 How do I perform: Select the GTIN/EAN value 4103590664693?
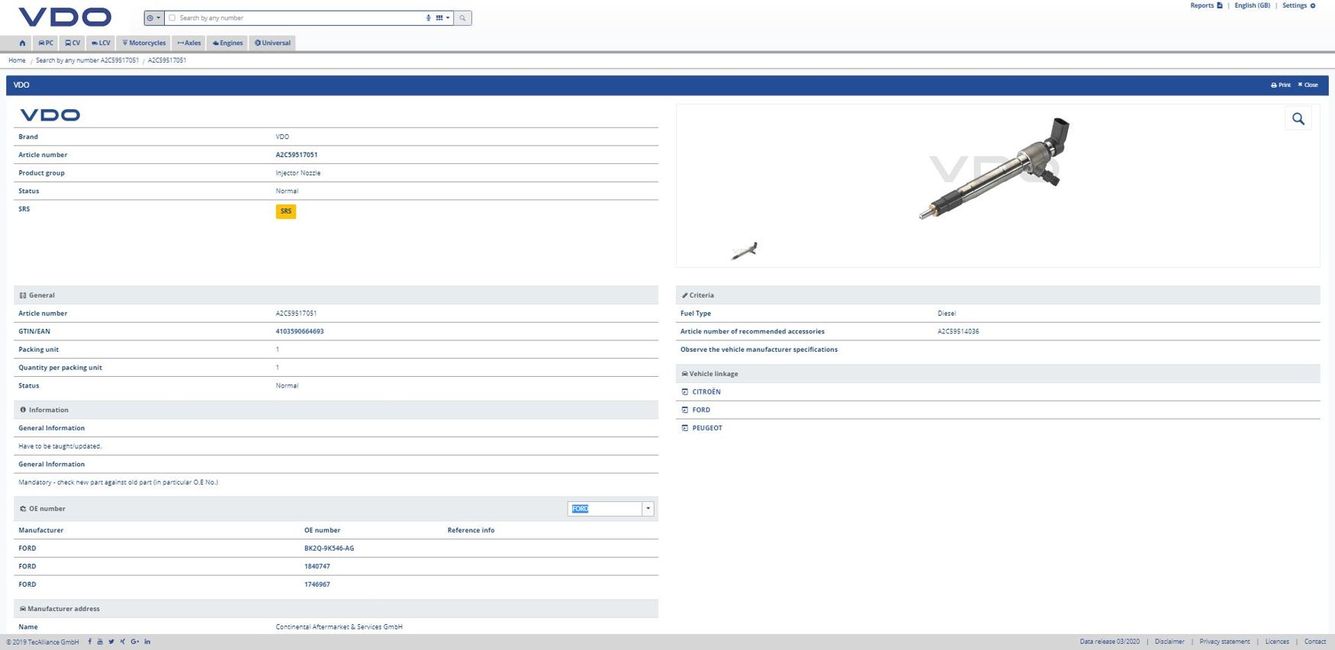[x=300, y=331]
